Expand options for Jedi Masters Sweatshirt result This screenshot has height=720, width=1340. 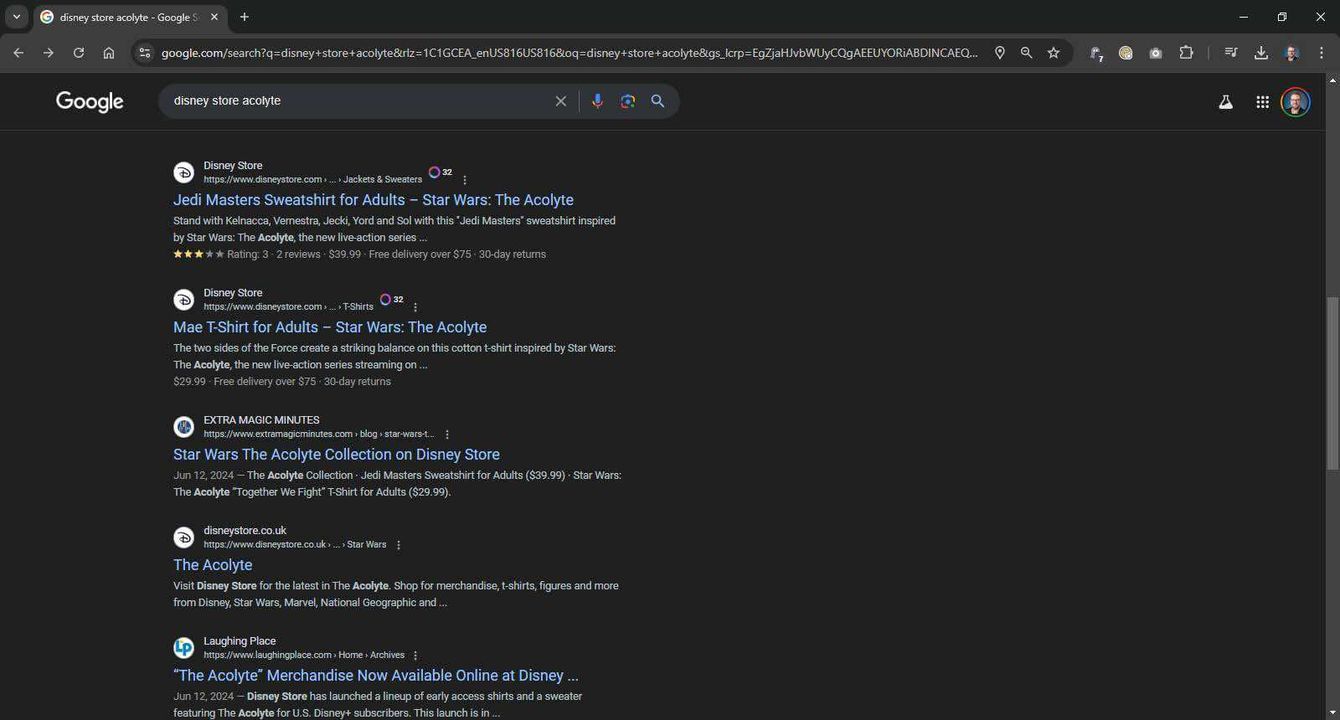[465, 180]
